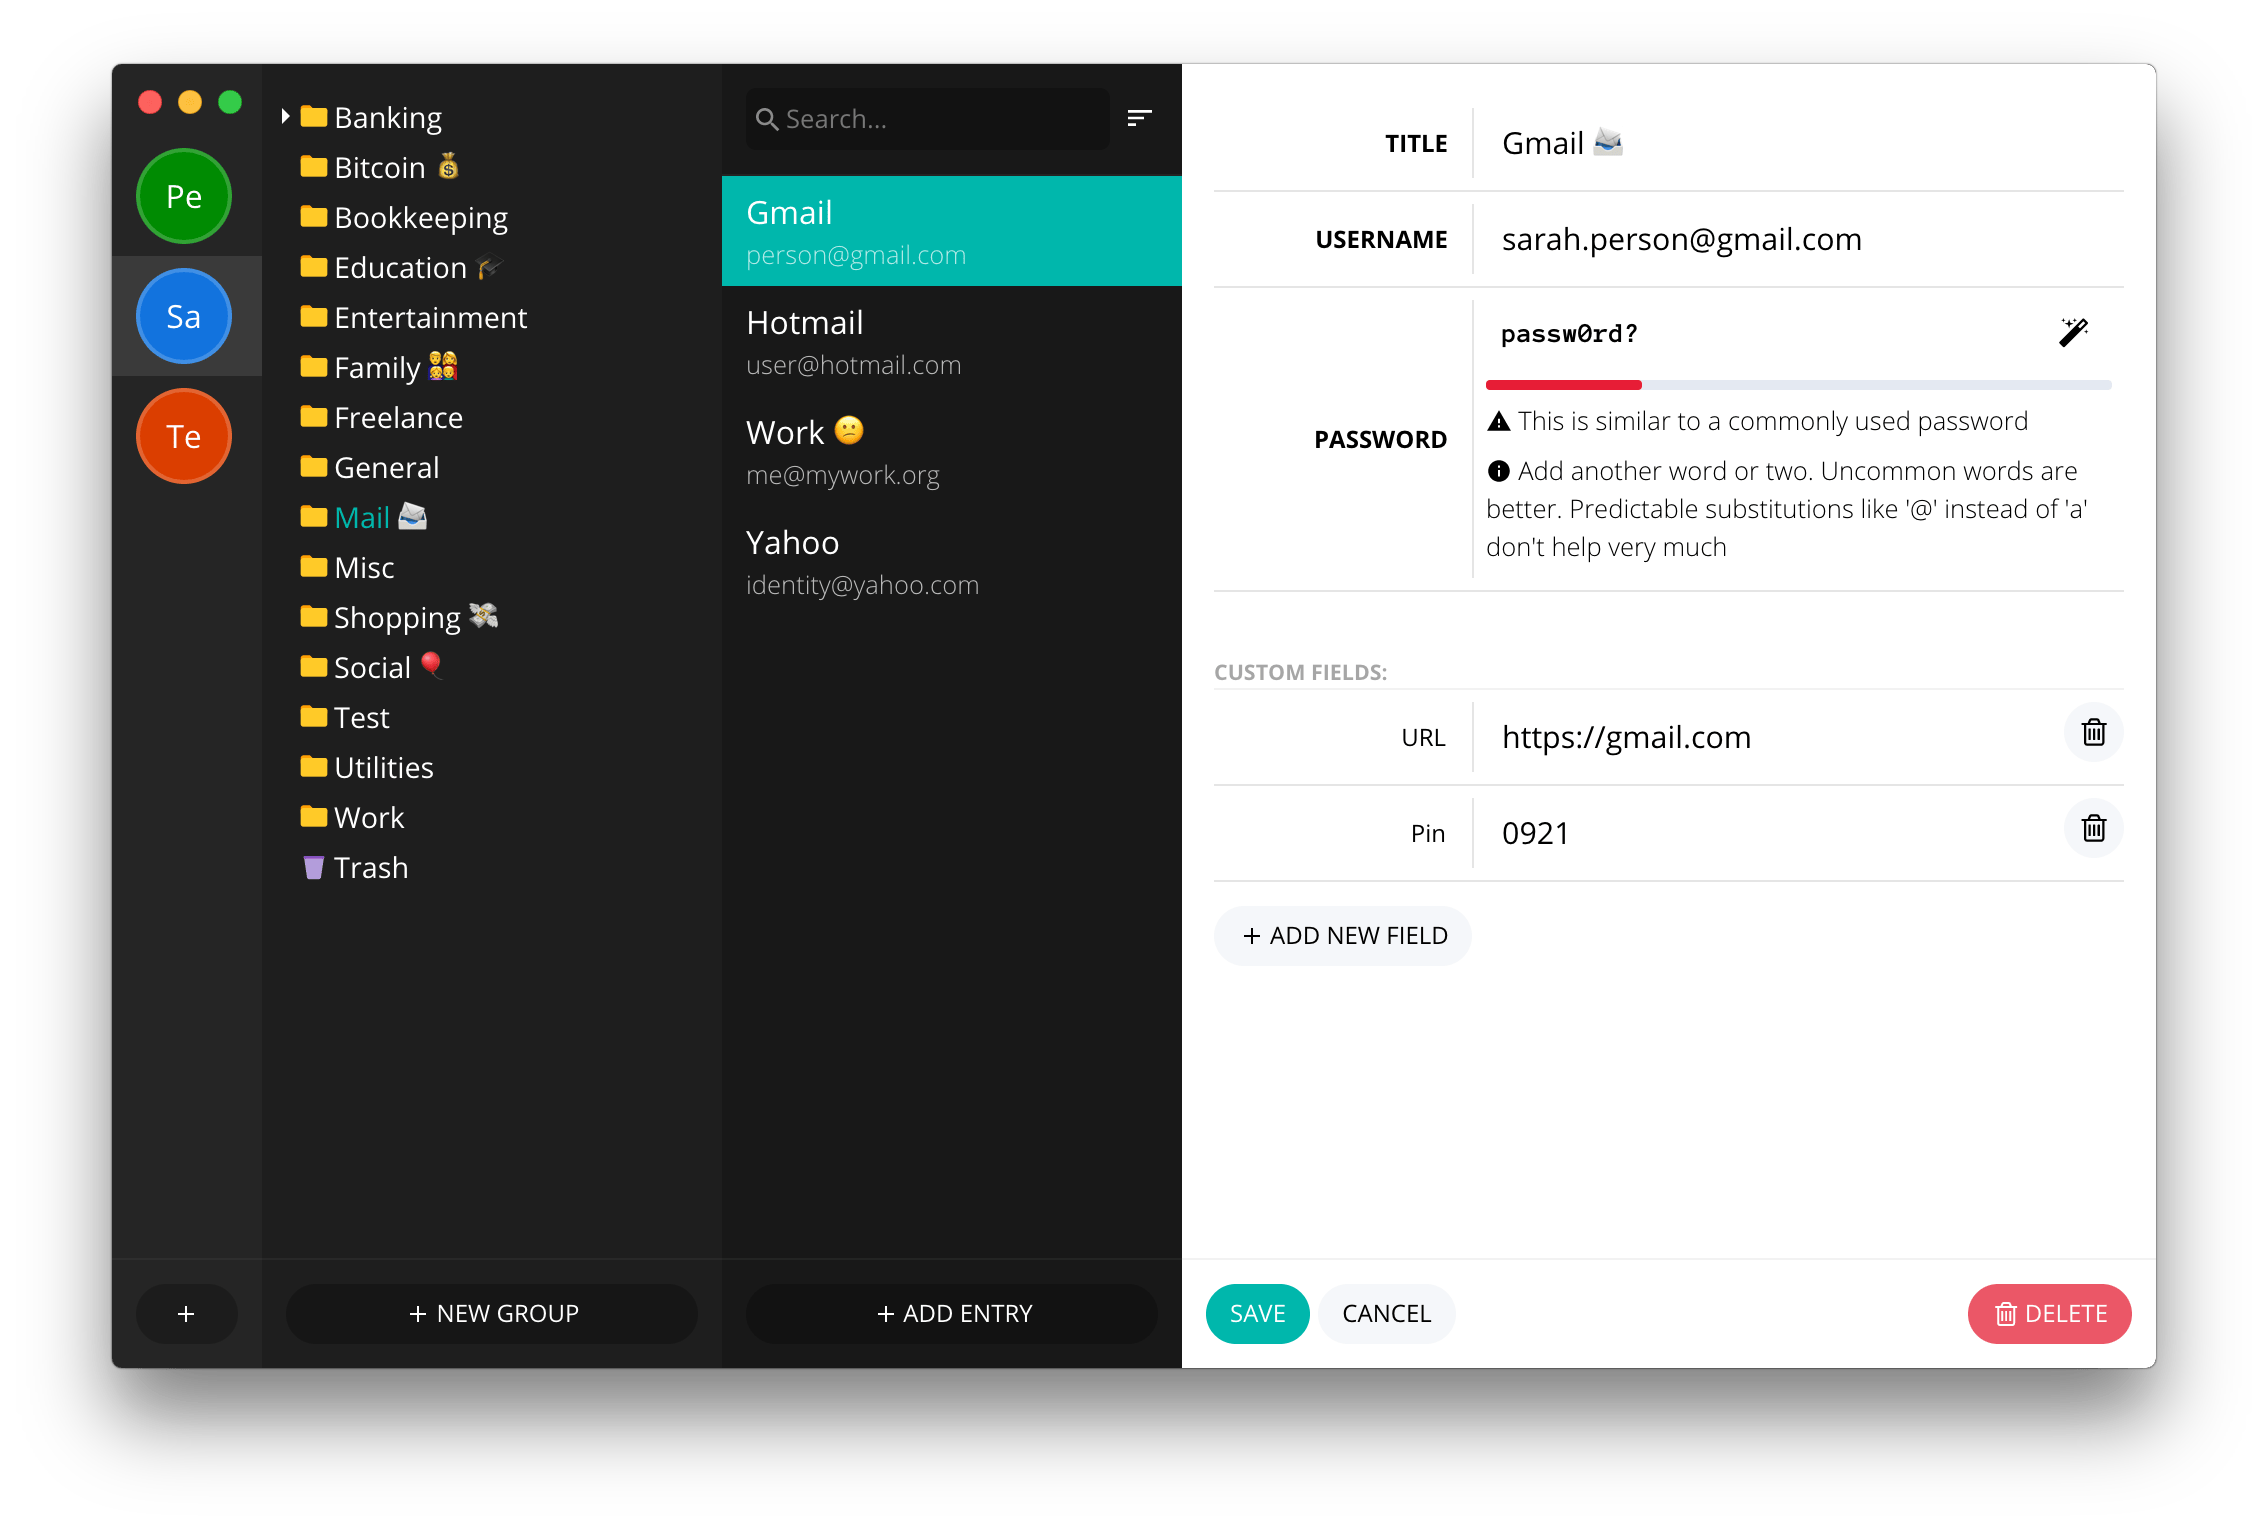The height and width of the screenshot is (1528, 2268).
Task: Delete the Pin custom field with trash icon
Action: 2093,828
